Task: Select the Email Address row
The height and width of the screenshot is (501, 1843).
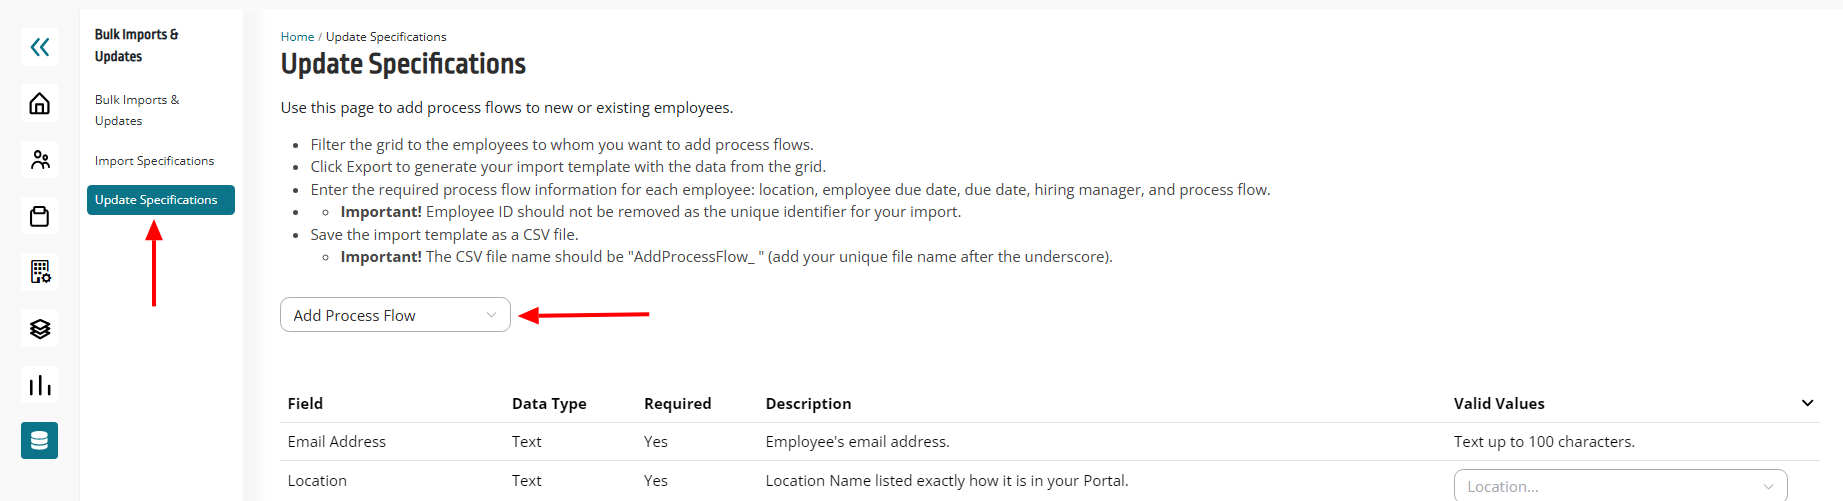Action: click(1050, 442)
